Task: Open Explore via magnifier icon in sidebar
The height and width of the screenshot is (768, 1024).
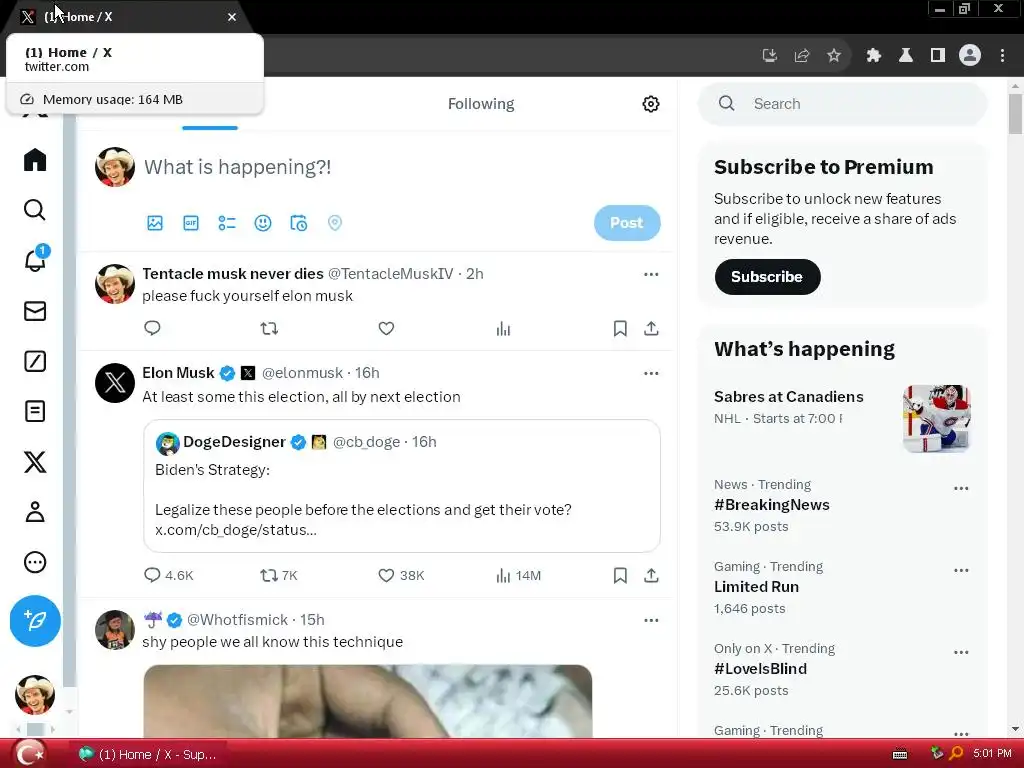Action: coord(35,210)
